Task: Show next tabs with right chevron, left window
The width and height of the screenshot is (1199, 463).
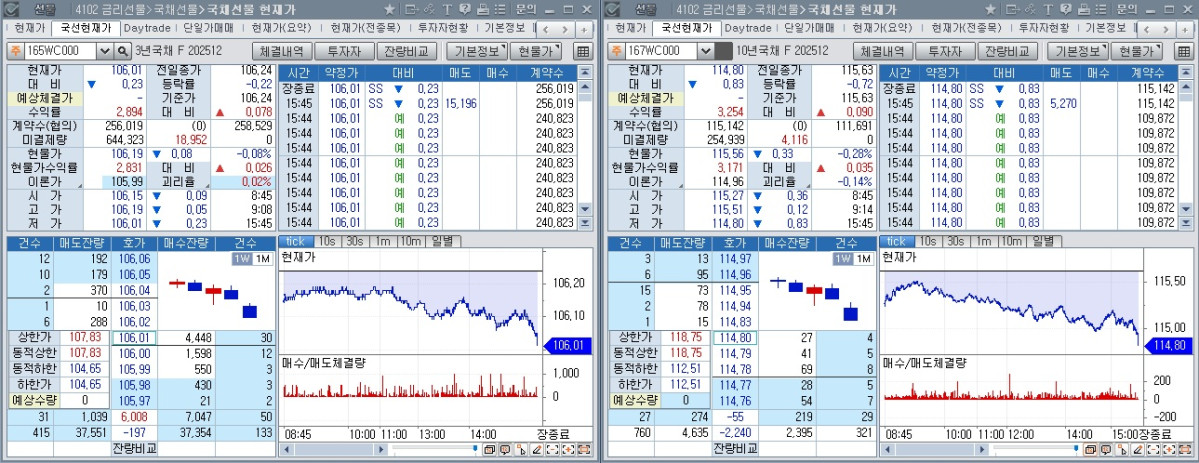Action: tap(565, 29)
